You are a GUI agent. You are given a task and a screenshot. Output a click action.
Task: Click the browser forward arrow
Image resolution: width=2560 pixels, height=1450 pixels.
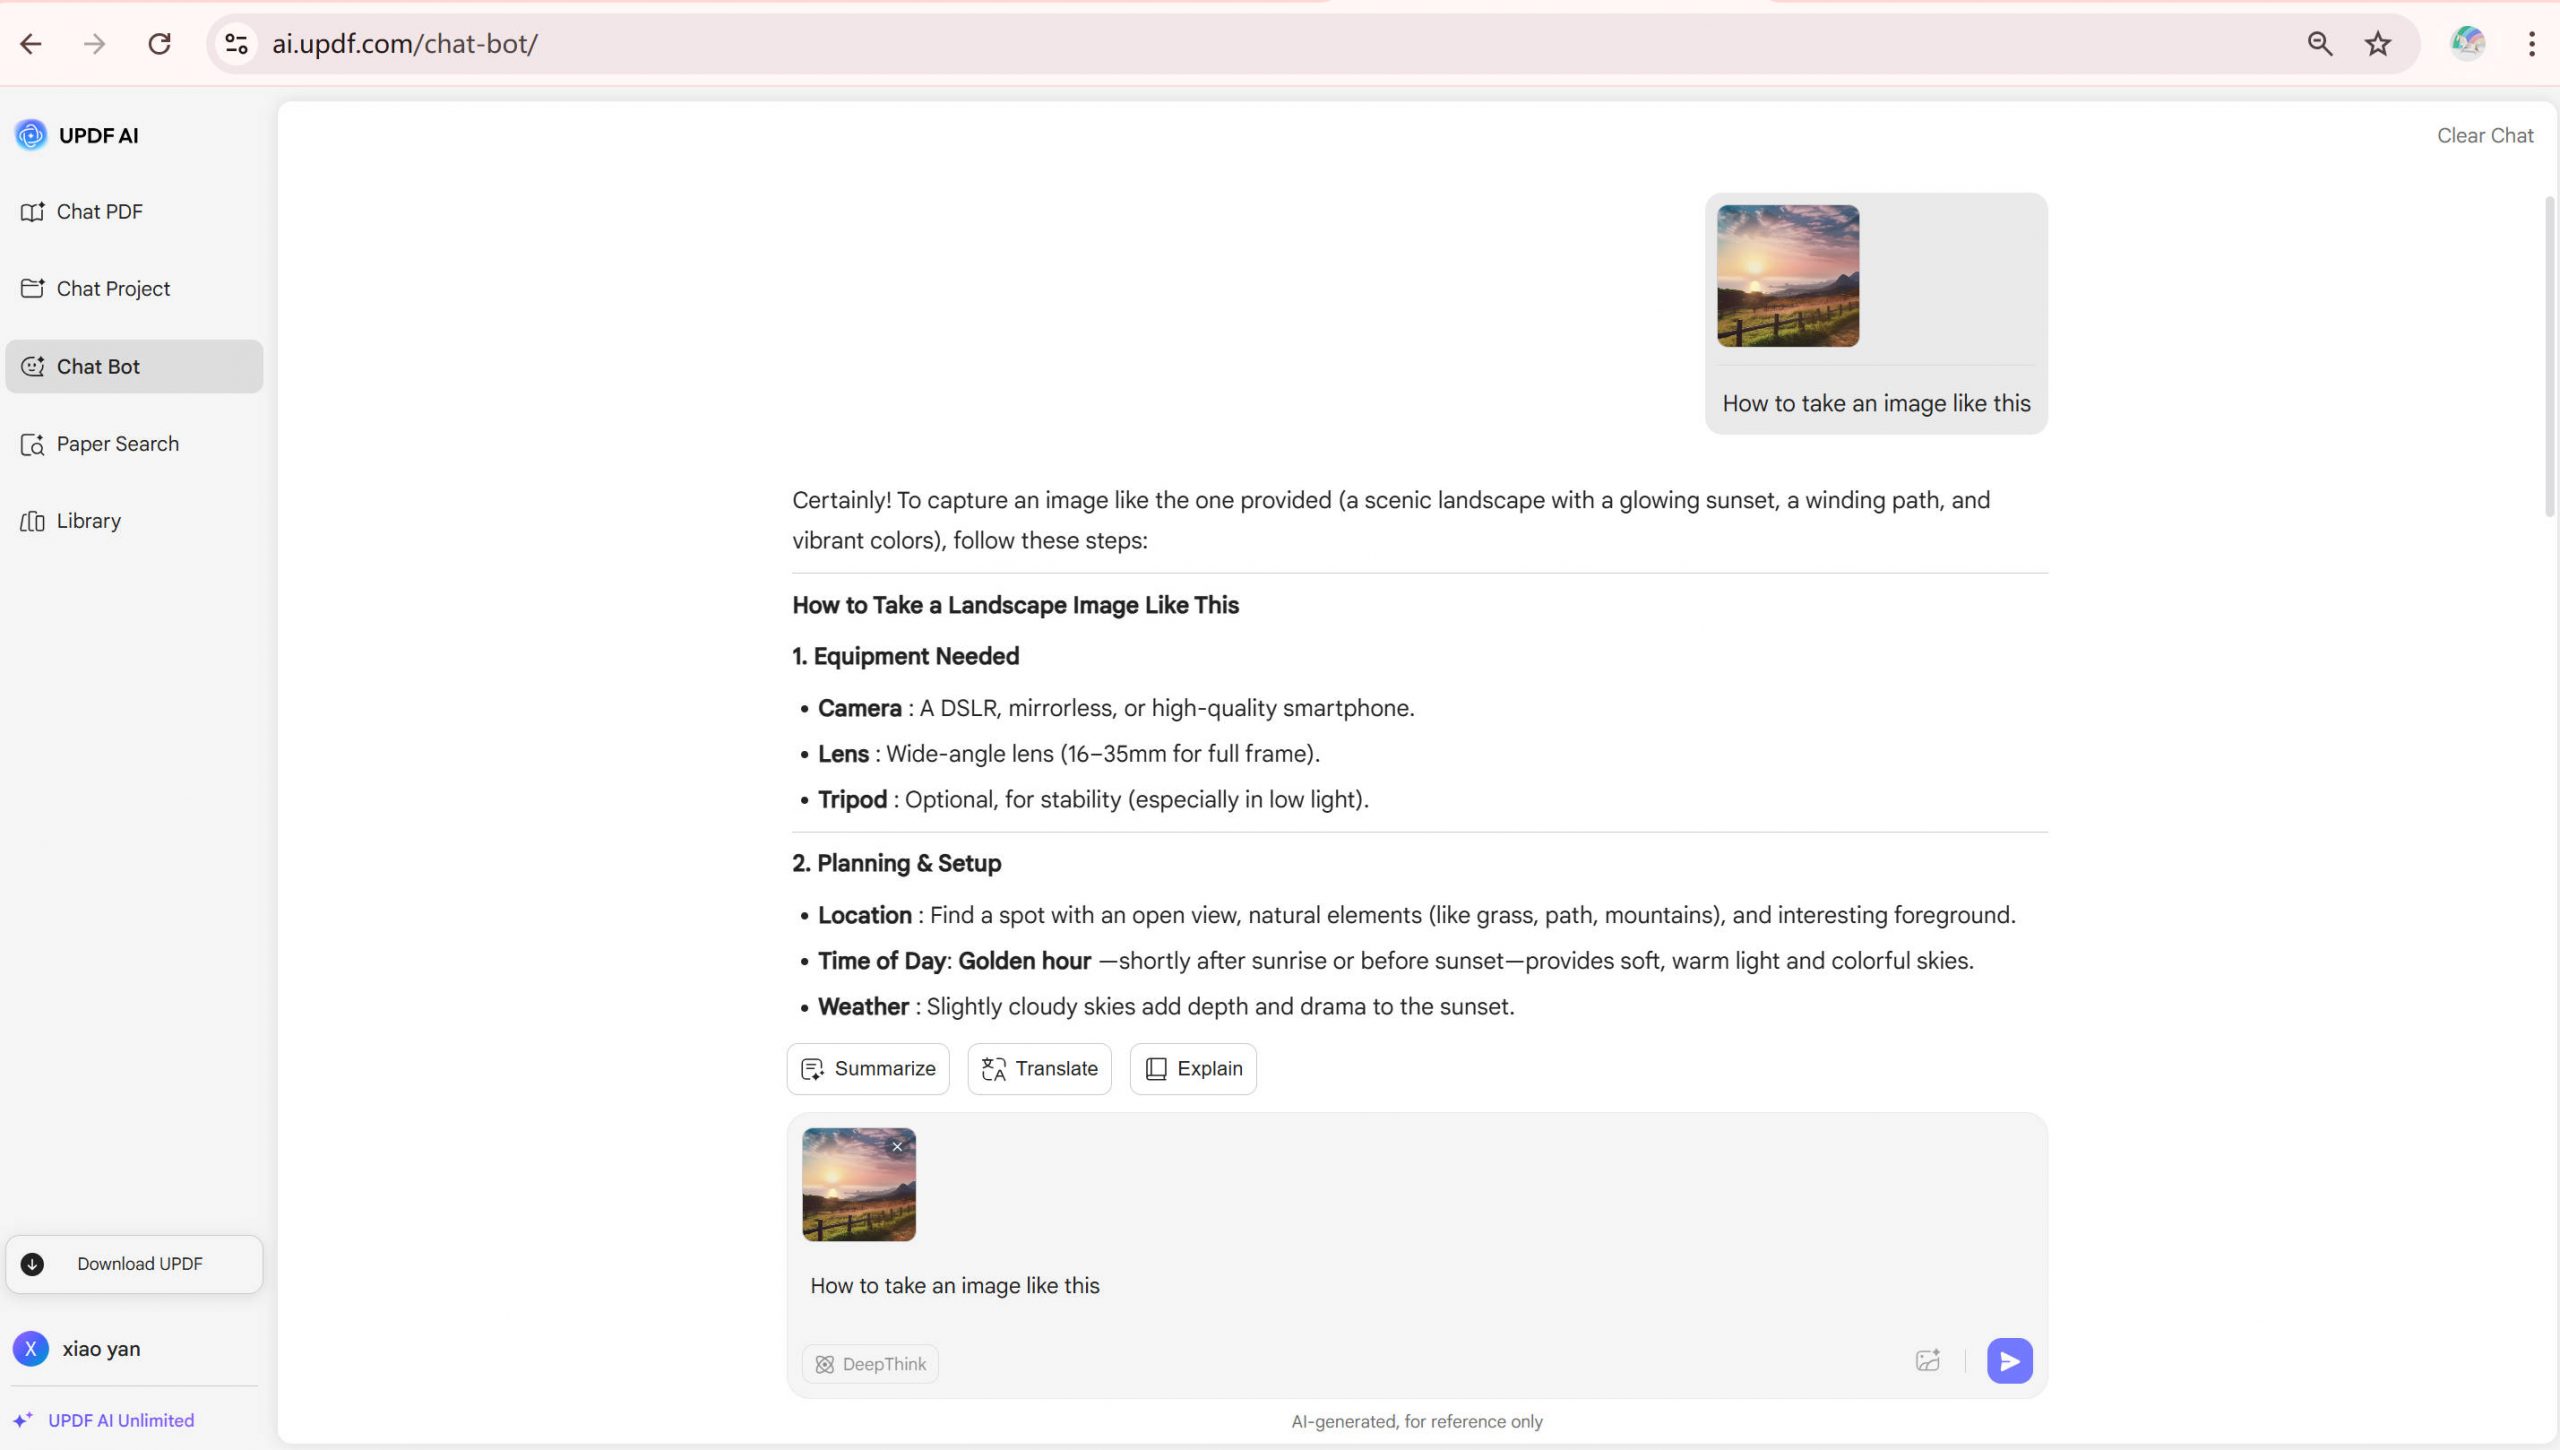point(94,44)
